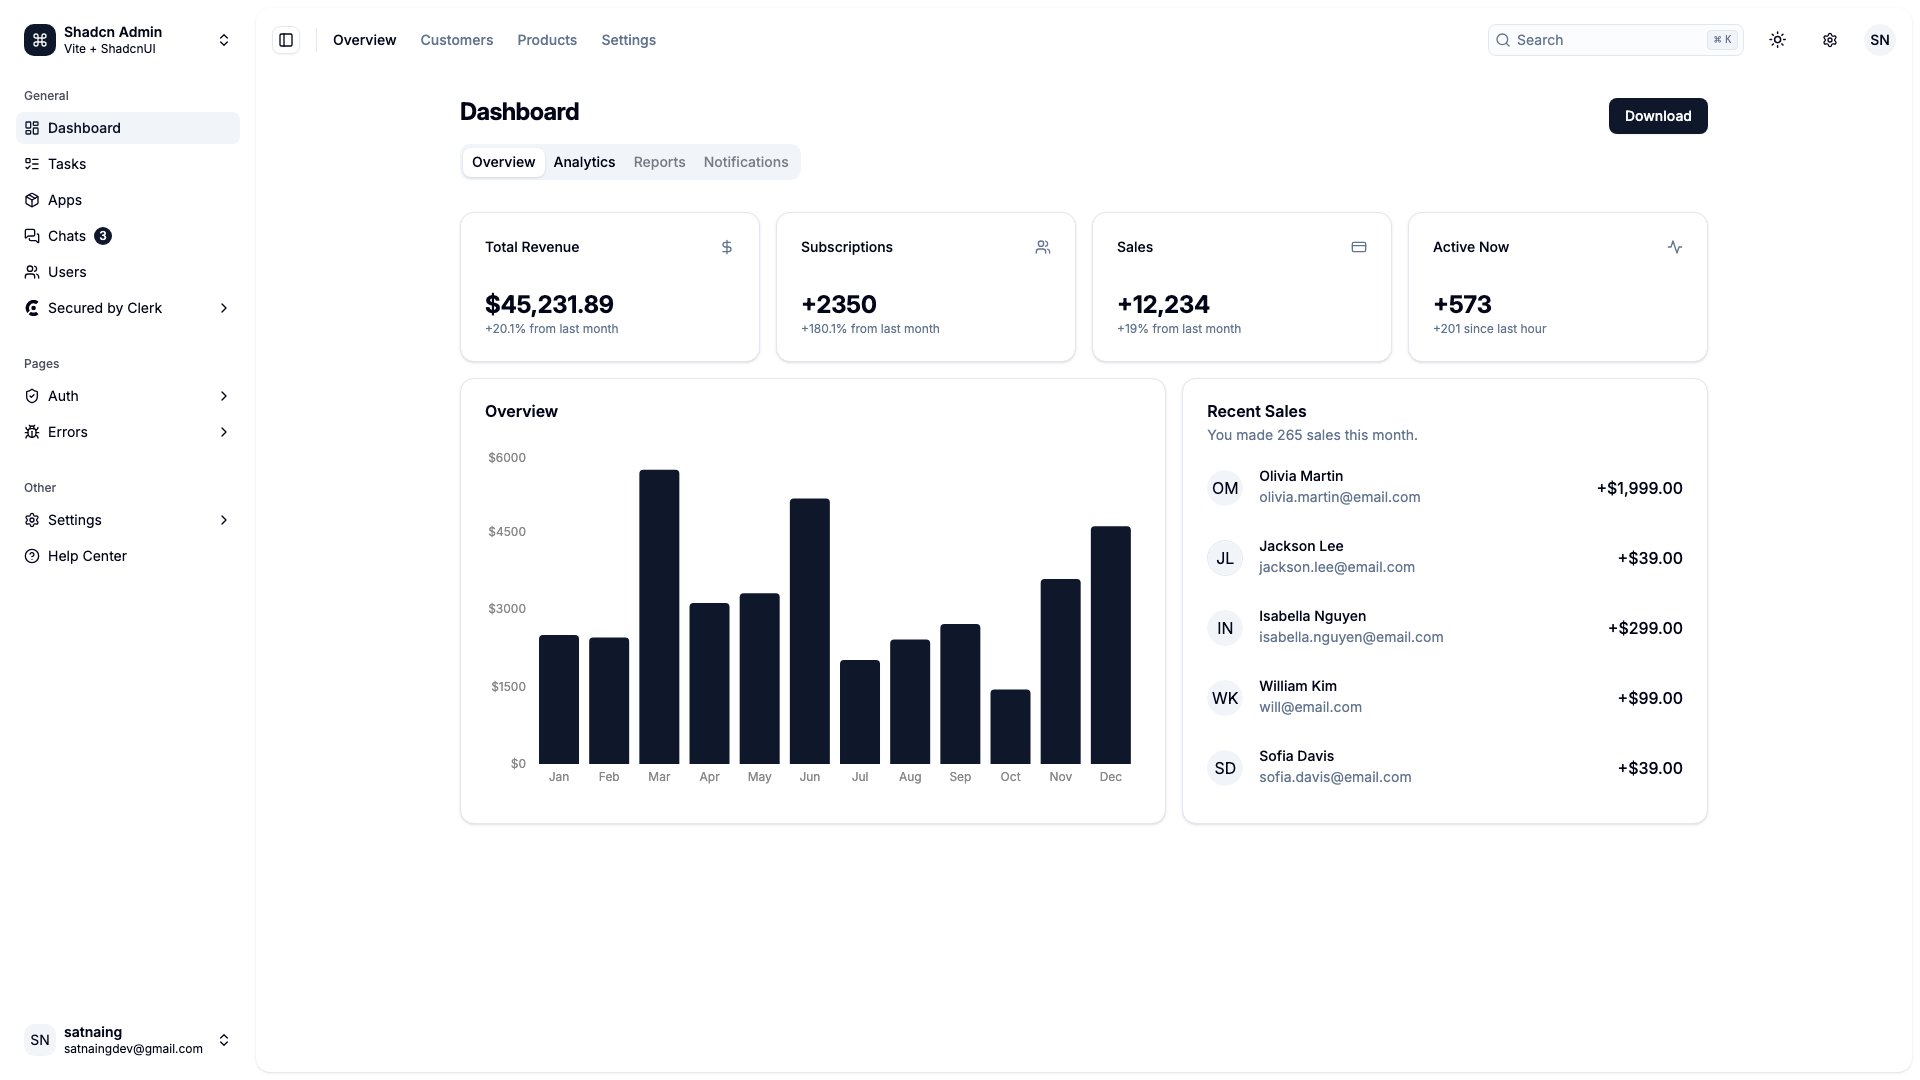This screenshot has width=1920, height=1080.
Task: Open the SN avatar profile menu
Action: pos(1880,40)
